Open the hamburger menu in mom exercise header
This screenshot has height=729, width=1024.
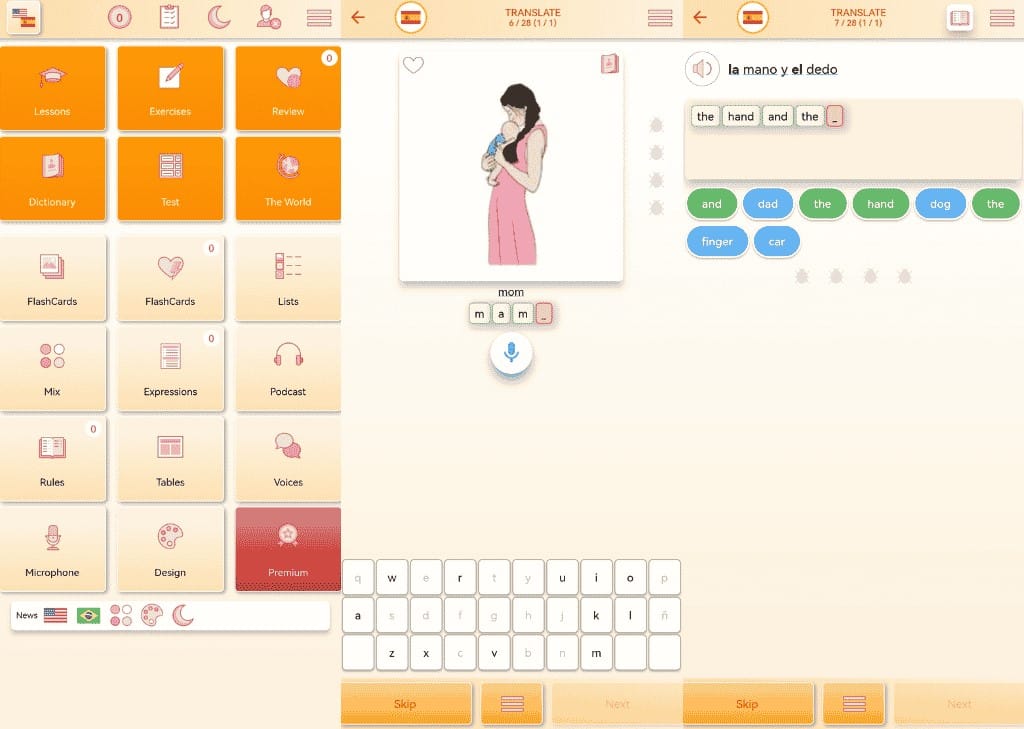660,18
